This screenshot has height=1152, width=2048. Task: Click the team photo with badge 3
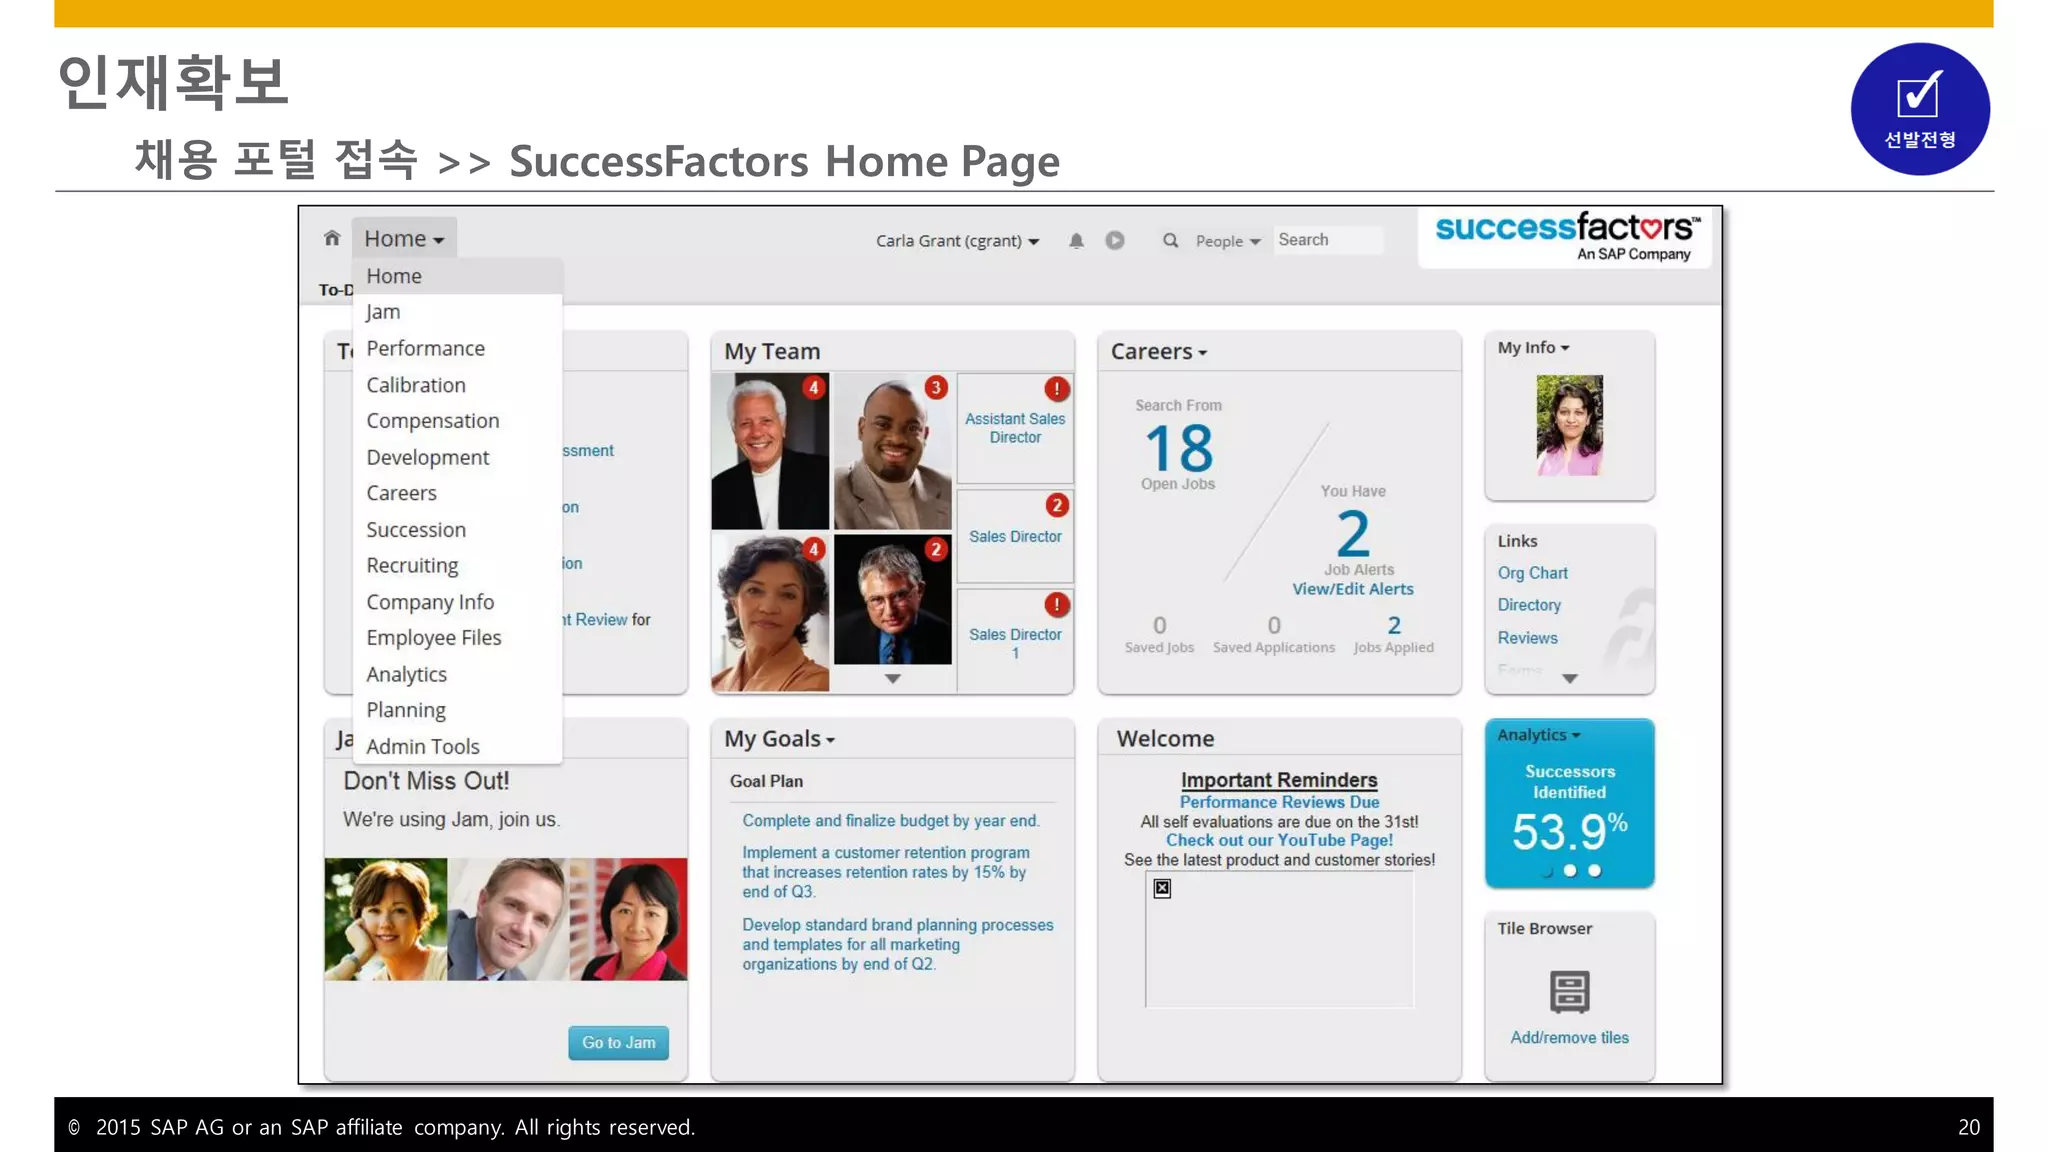point(892,451)
